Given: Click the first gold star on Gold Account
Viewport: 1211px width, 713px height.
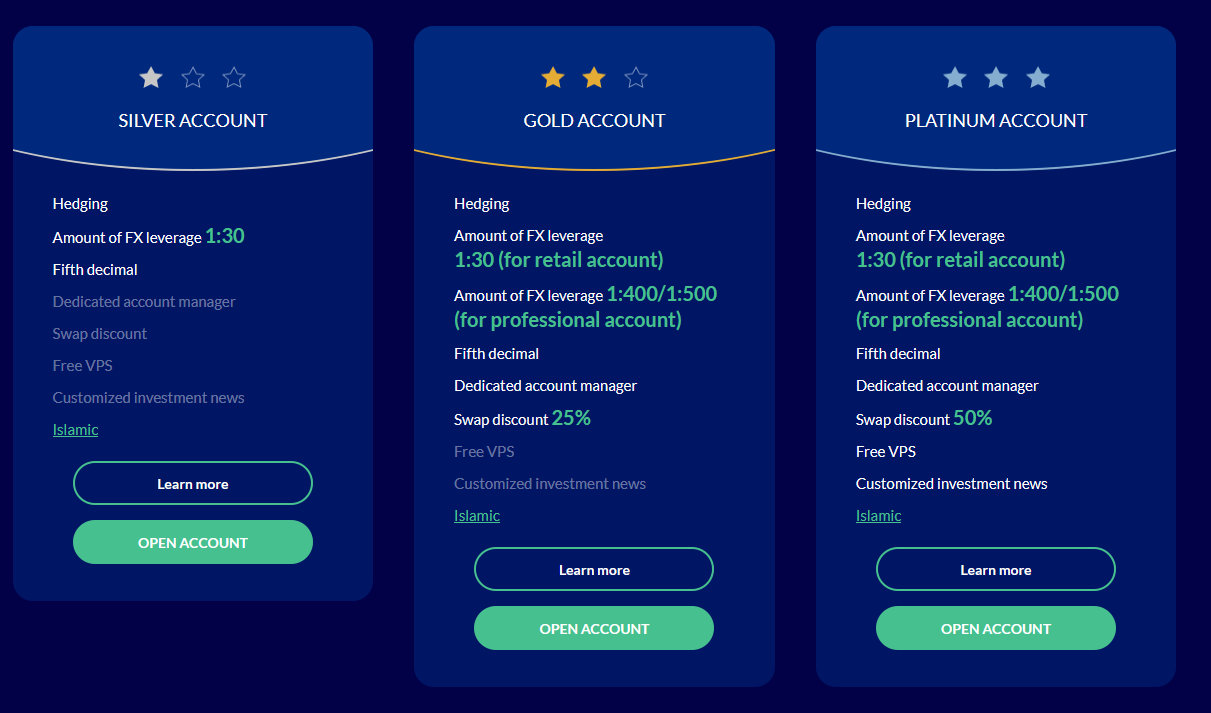Looking at the screenshot, I should click(x=552, y=77).
